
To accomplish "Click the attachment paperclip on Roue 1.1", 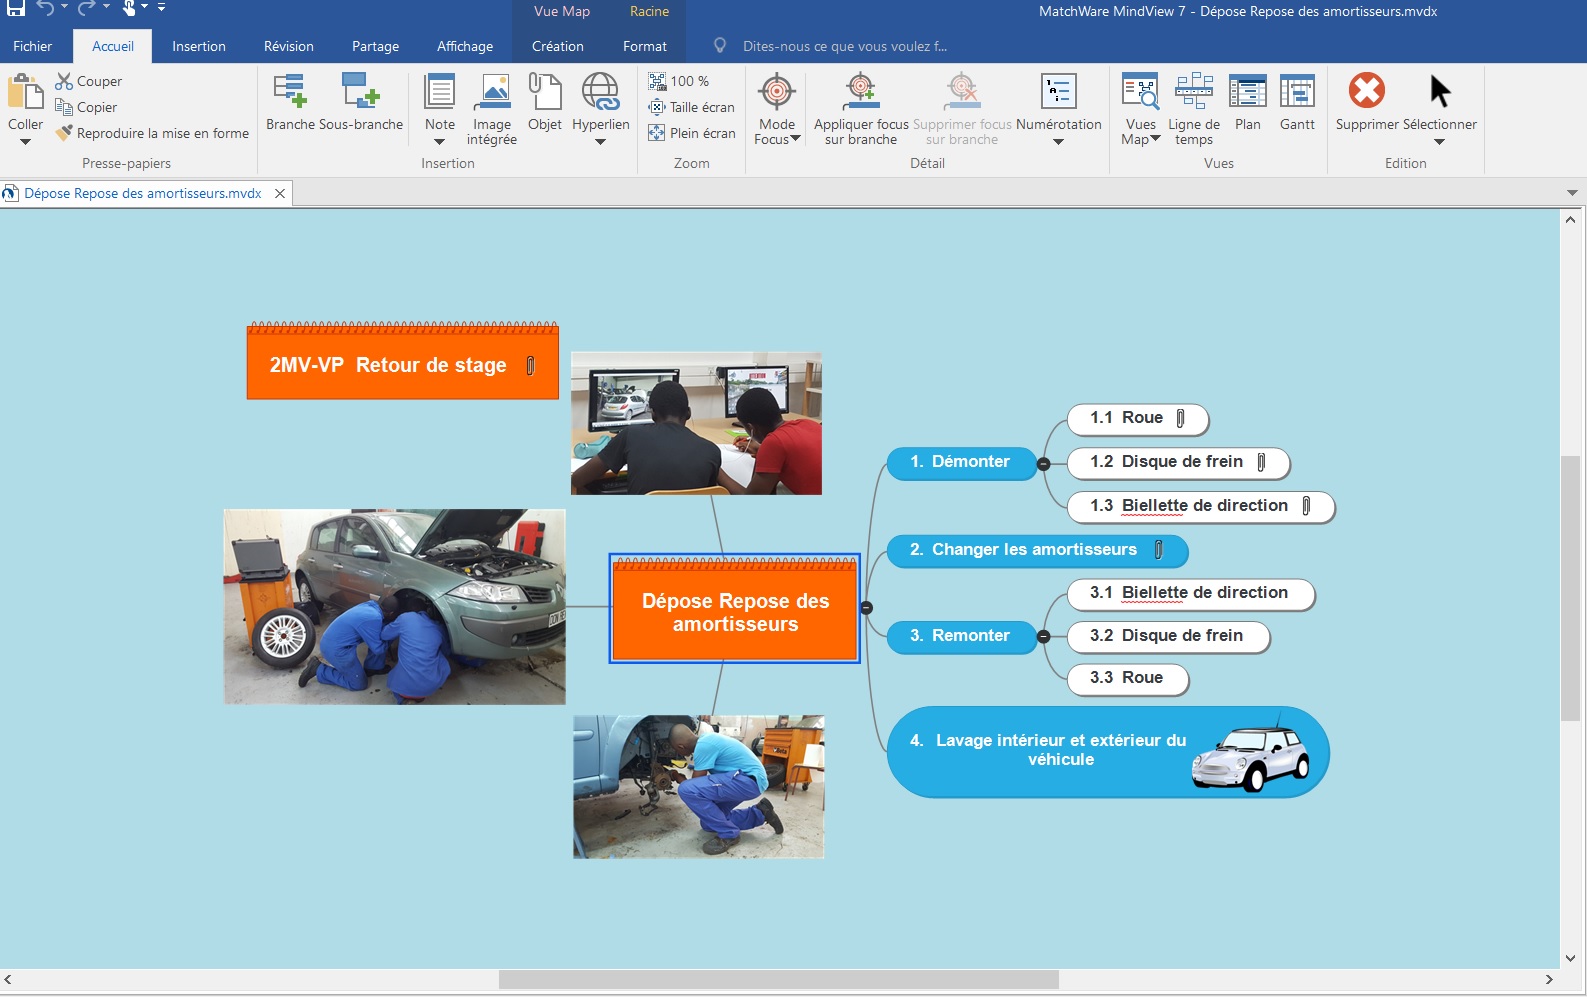I will [x=1181, y=418].
